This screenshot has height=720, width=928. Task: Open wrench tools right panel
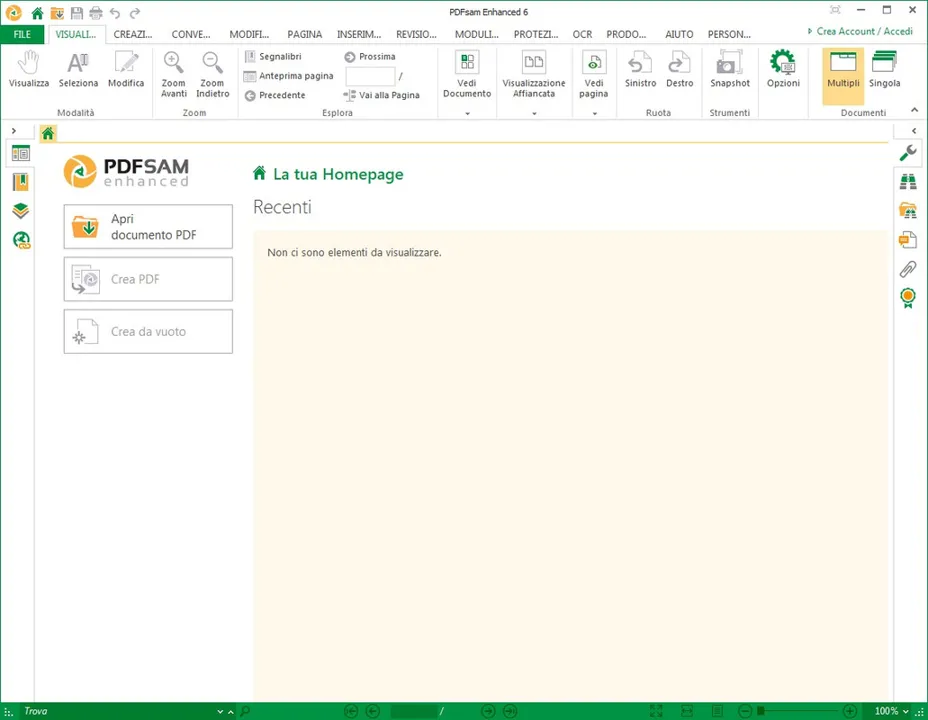[908, 153]
